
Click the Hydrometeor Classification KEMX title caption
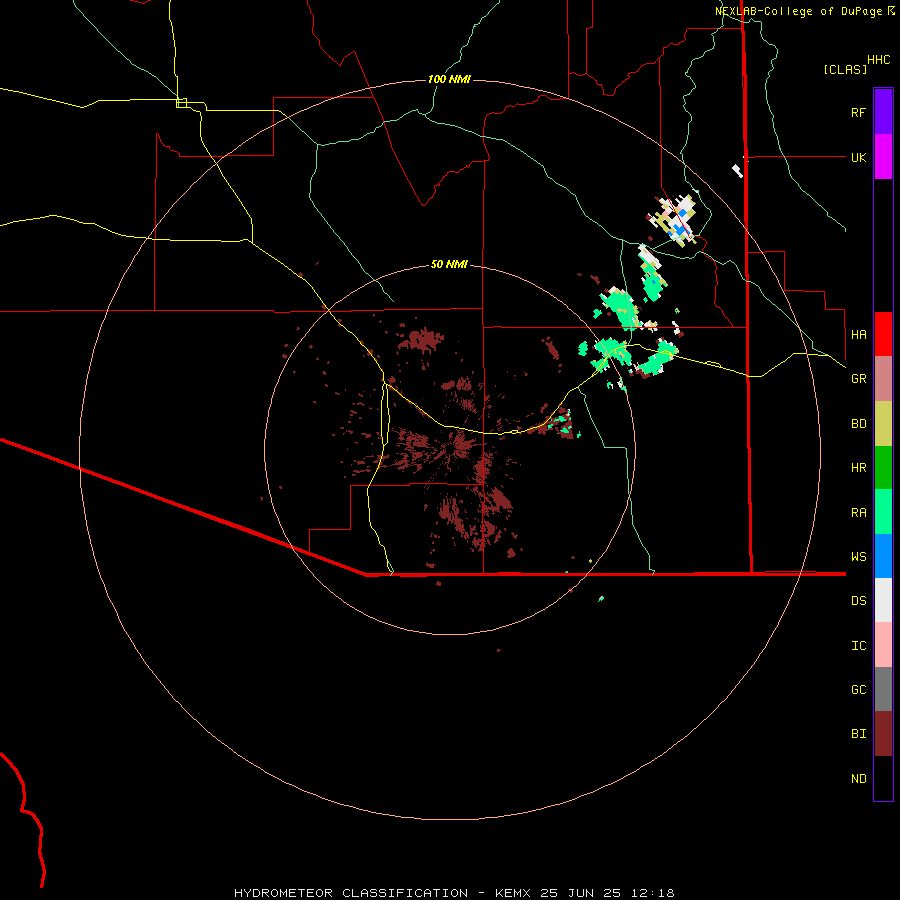[454, 893]
